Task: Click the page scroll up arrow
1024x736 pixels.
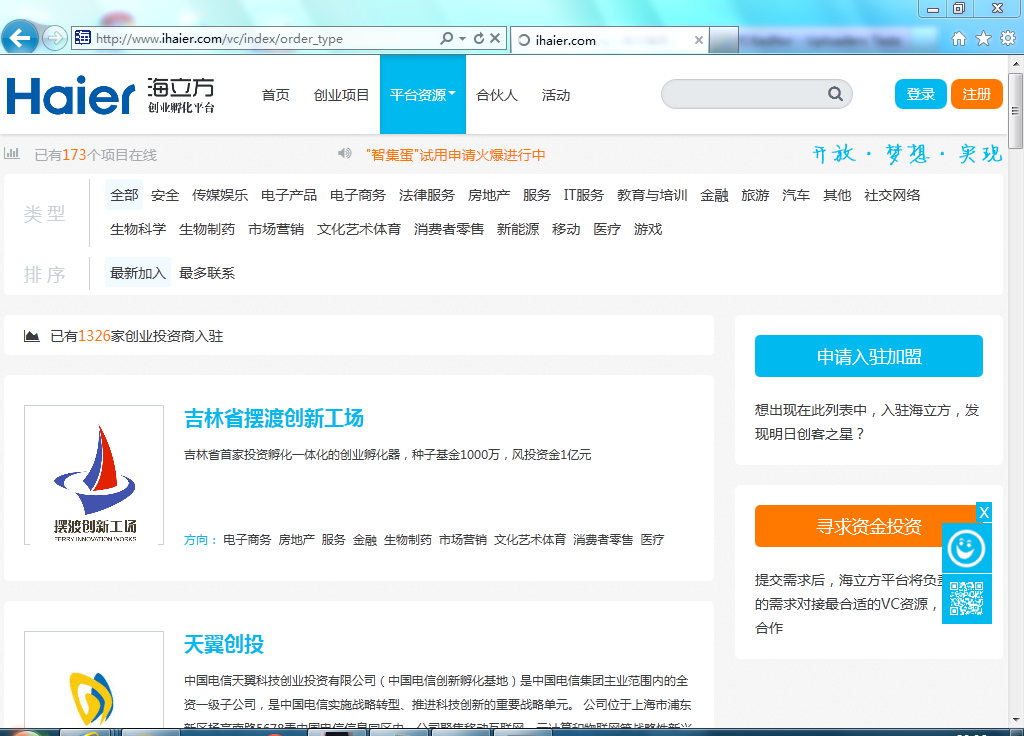Action: [x=1016, y=64]
